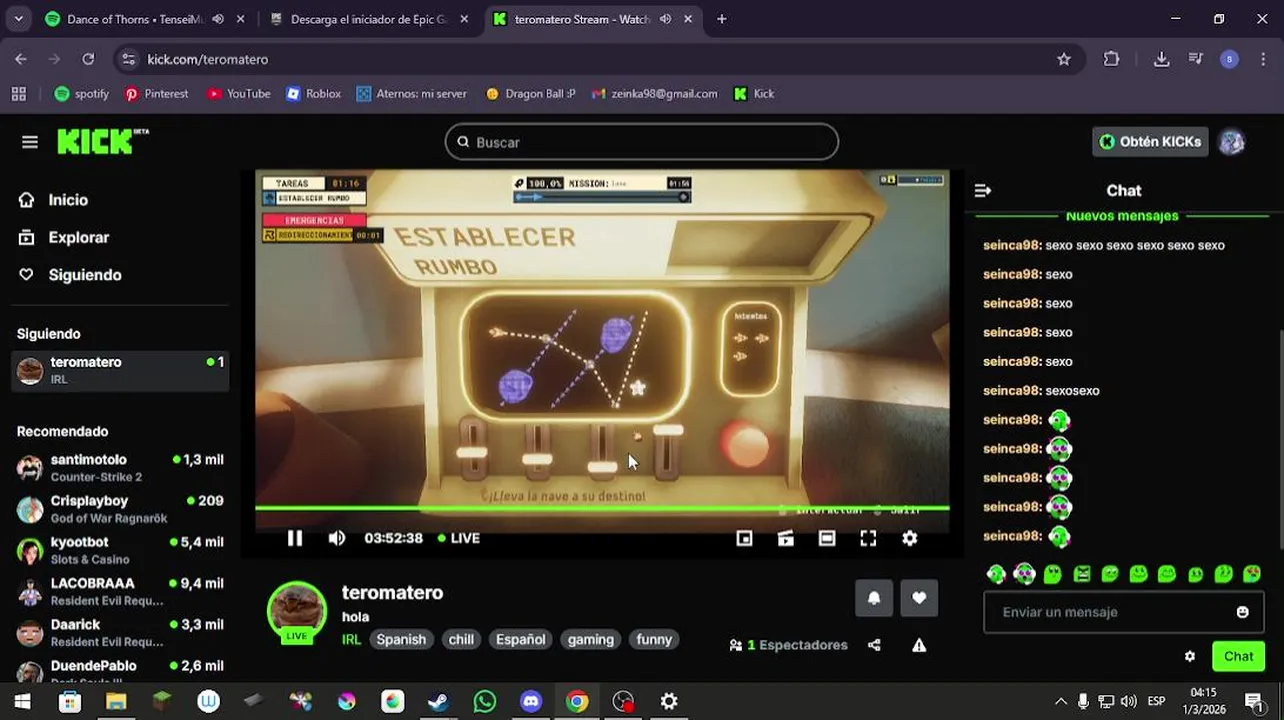1284x720 pixels.
Task: Open Chrome extensions puzzle icon
Action: 1111,59
